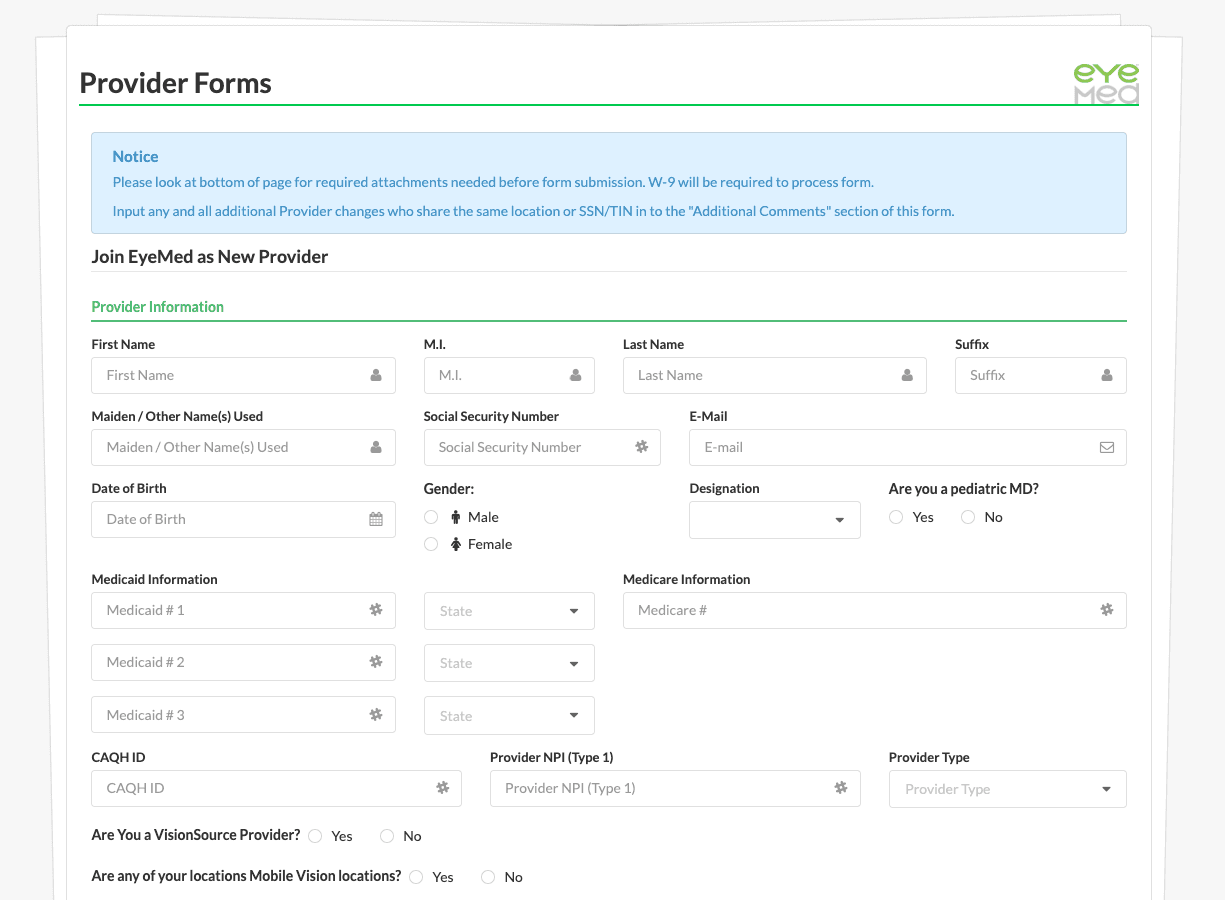Click person icon in Suffix field
1225x900 pixels.
(1106, 376)
